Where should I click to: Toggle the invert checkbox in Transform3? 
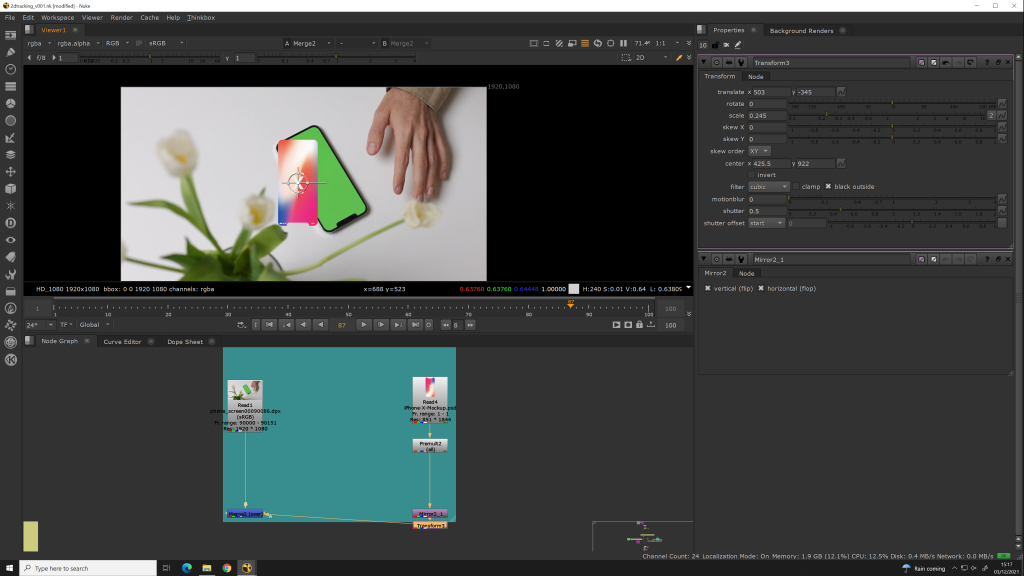tap(752, 175)
